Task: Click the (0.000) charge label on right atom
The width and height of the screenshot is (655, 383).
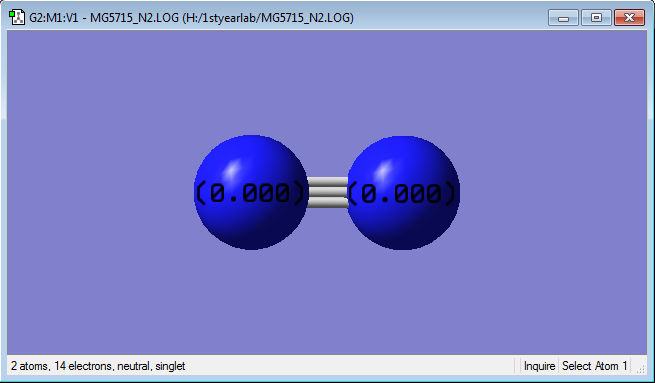Action: pos(402,193)
